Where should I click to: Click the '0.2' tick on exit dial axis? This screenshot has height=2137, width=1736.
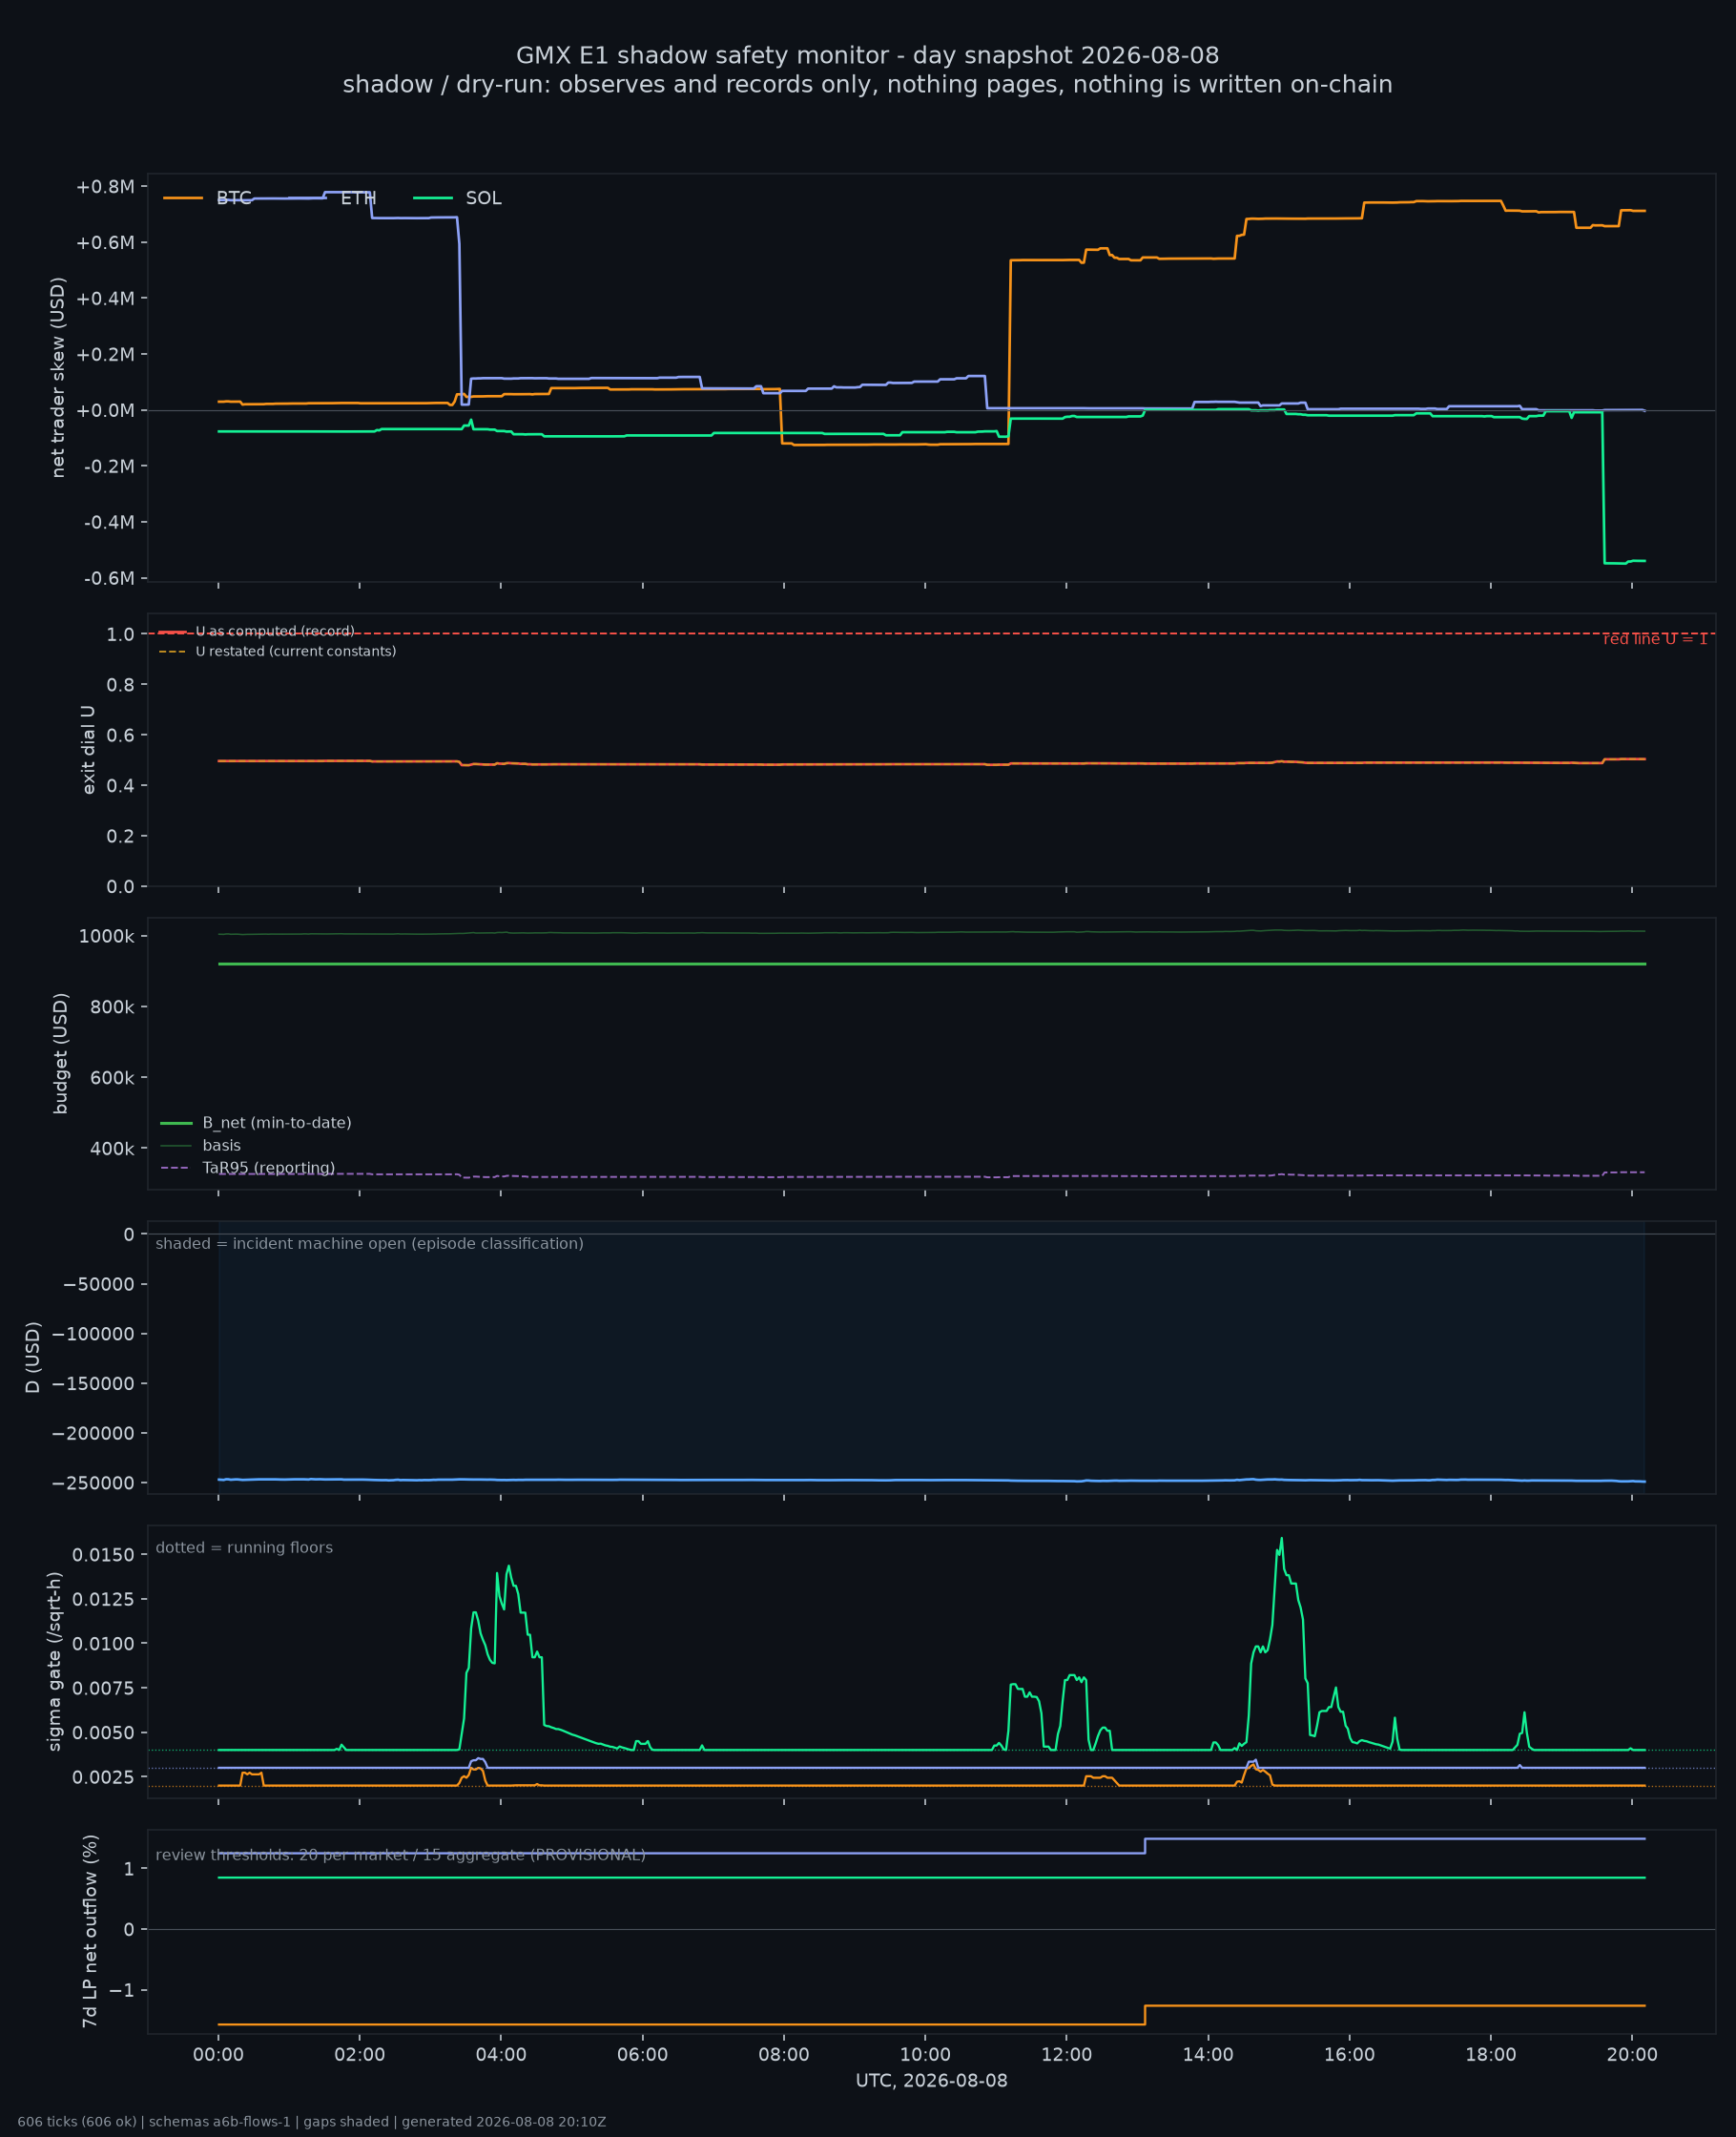(121, 837)
